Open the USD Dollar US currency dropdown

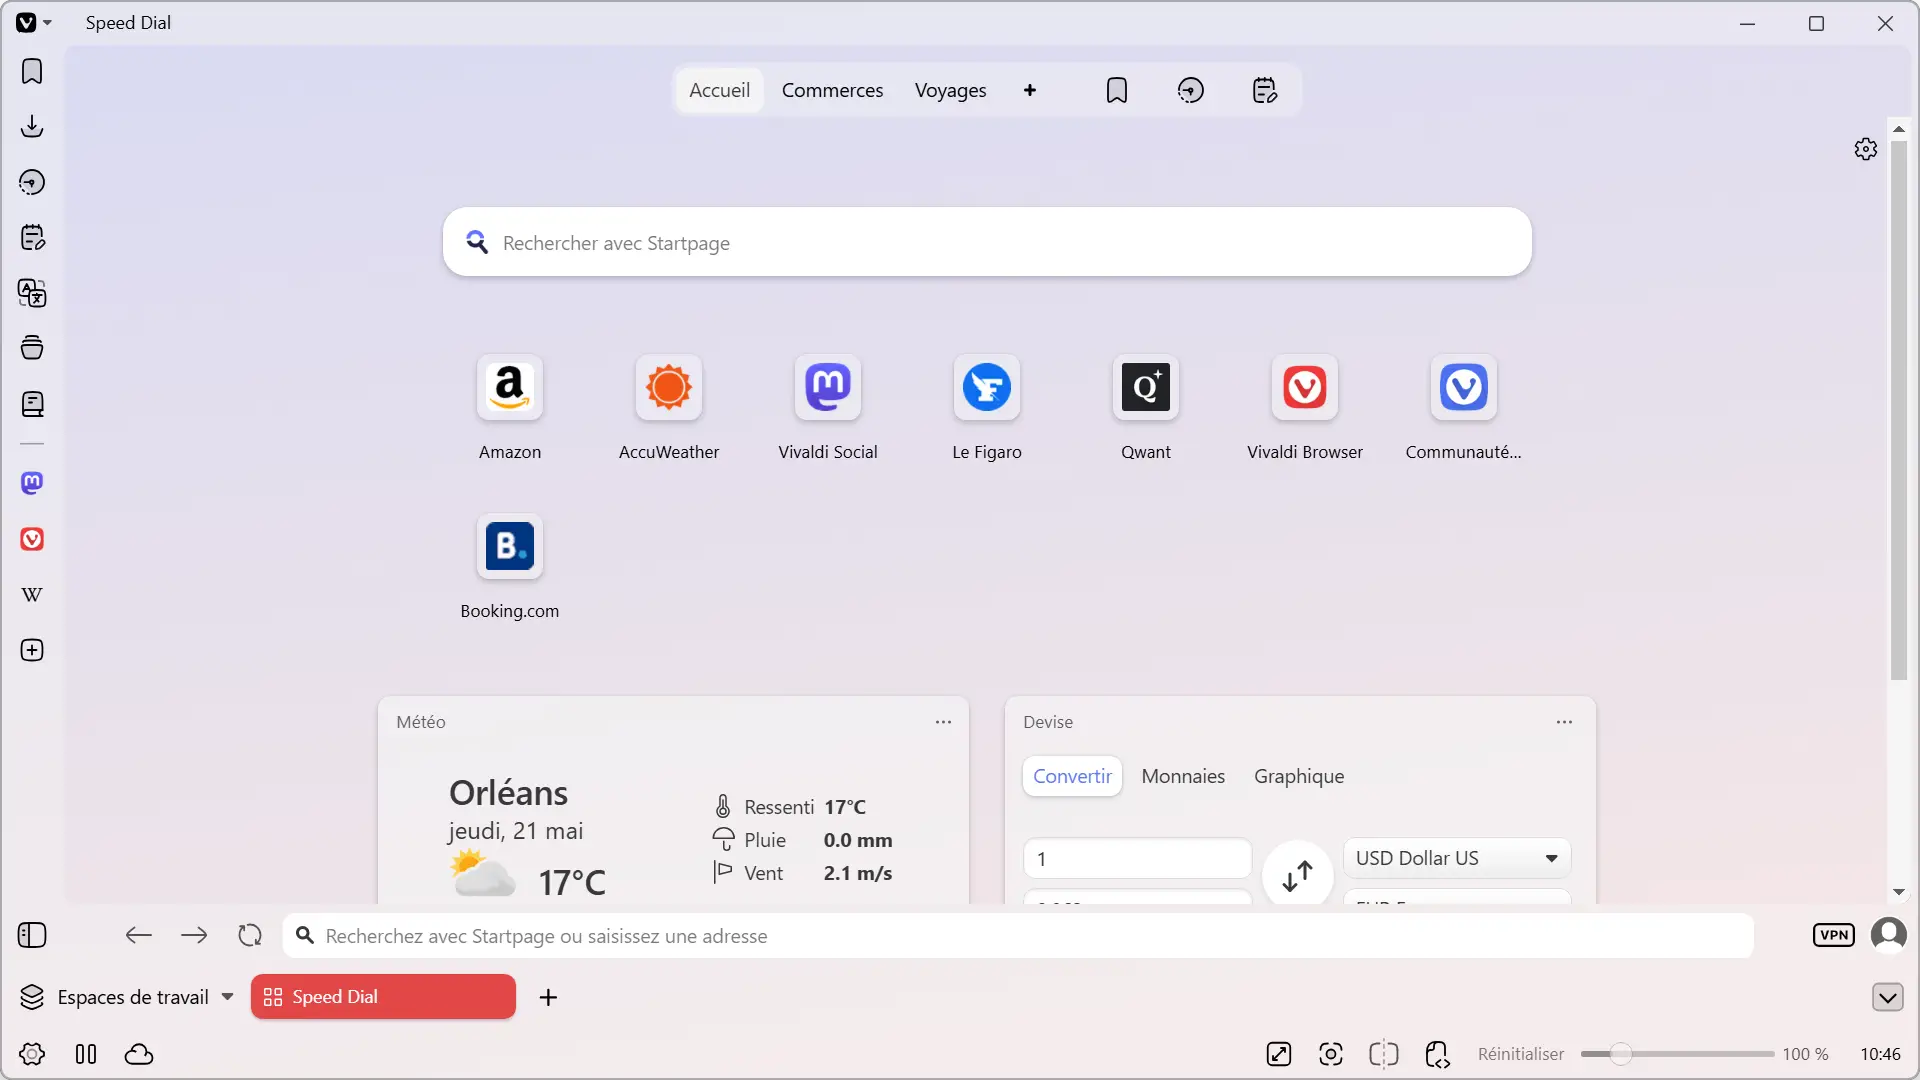click(1457, 858)
